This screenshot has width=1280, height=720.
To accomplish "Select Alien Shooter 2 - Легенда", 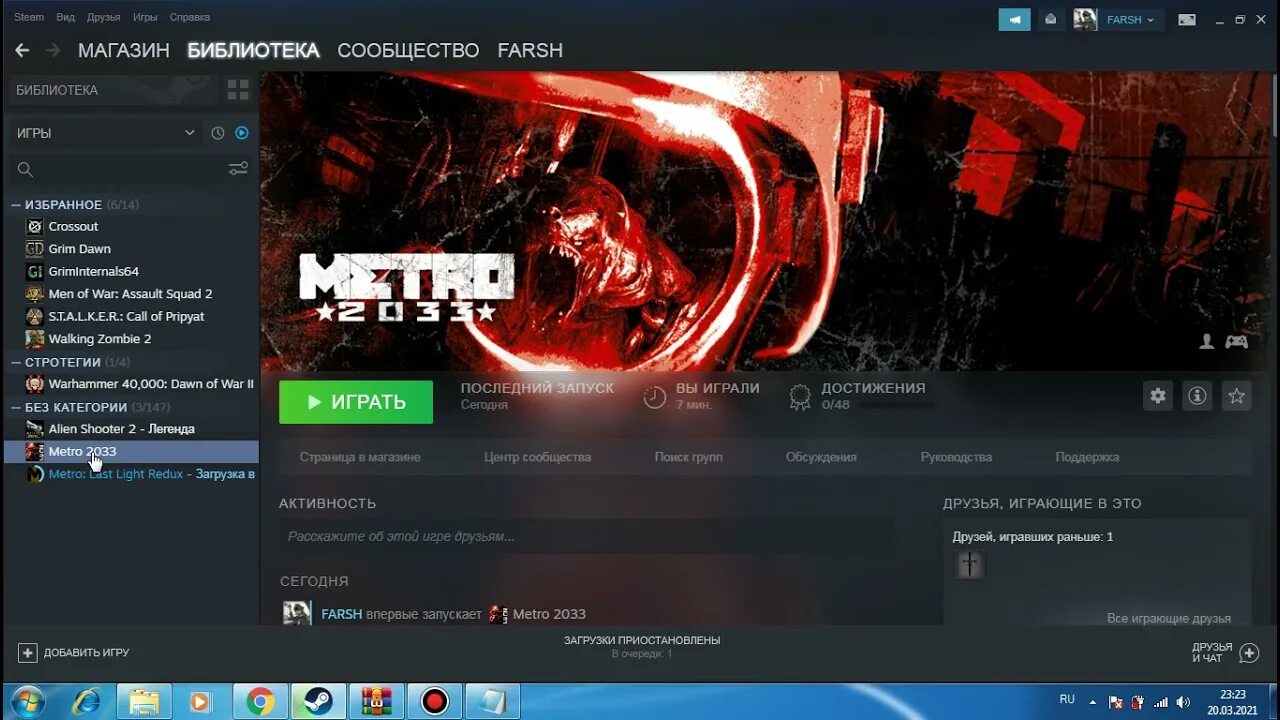I will [121, 429].
